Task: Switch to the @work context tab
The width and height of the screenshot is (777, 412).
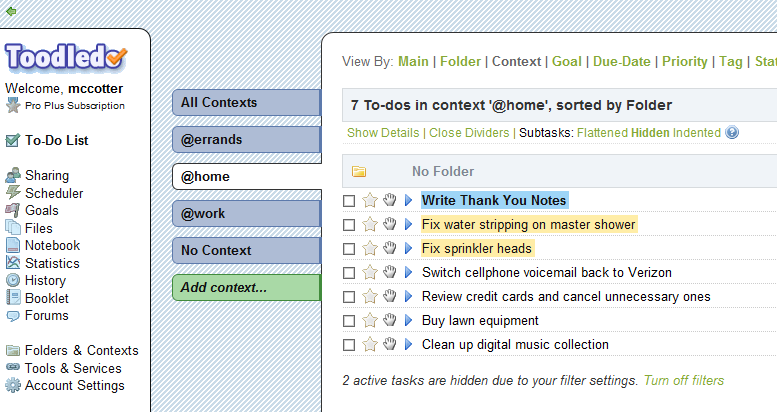Action: click(245, 213)
